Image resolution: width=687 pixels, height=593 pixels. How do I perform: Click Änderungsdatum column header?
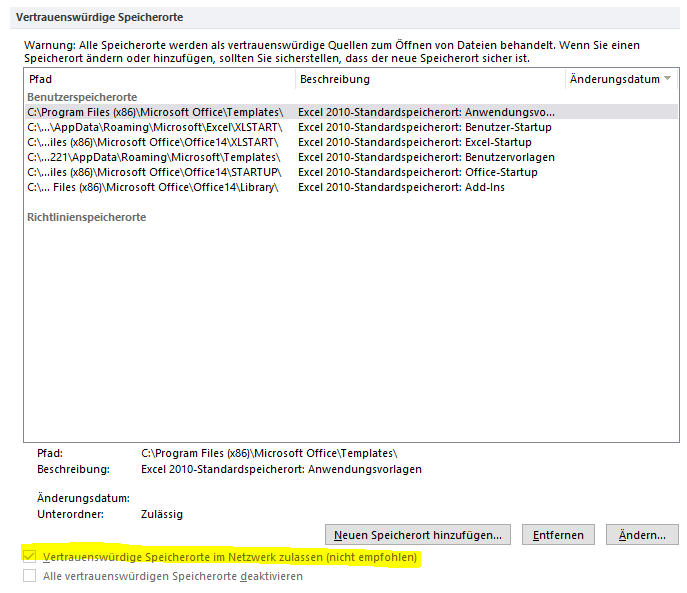pos(621,79)
